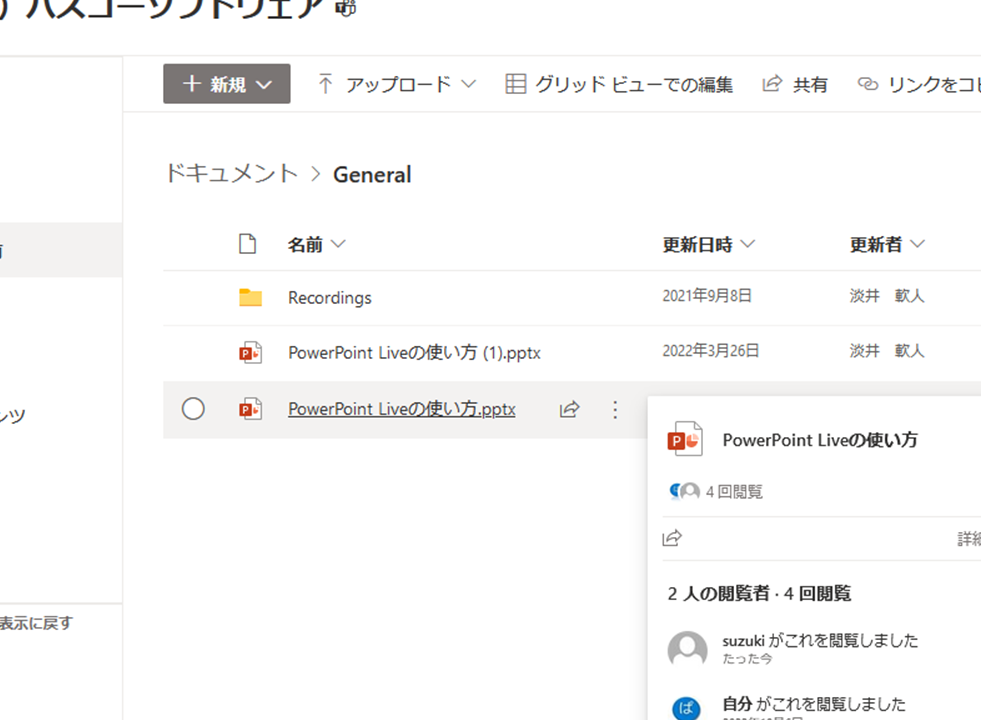The height and width of the screenshot is (720, 981).
Task: Click 共有 in the command bar
Action: coord(796,85)
